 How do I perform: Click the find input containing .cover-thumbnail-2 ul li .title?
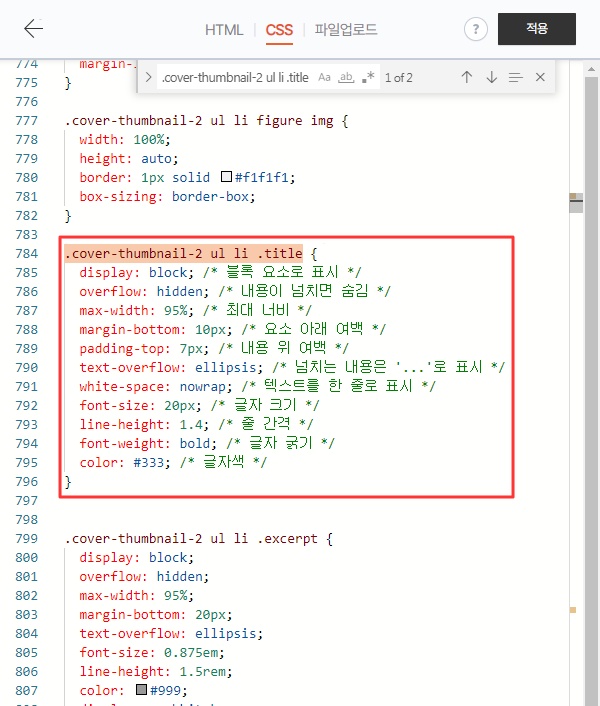235,77
